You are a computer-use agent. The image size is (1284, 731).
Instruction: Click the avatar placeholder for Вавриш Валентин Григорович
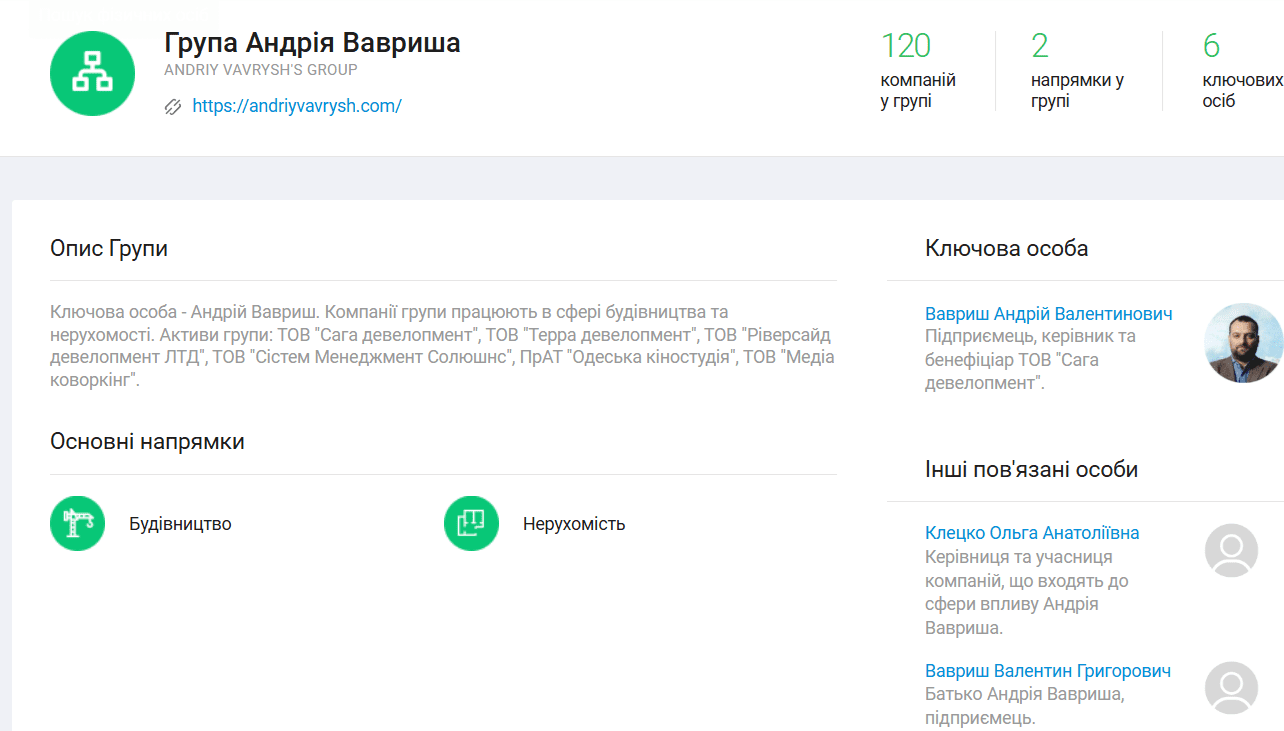coord(1231,688)
